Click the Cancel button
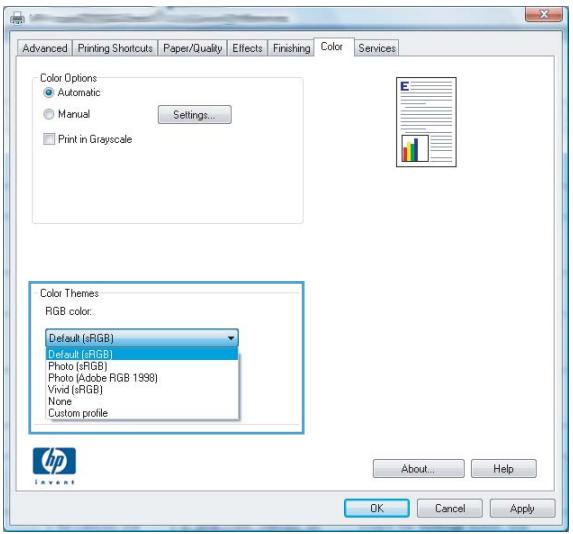Viewport: 573px width, 534px height. click(450, 508)
